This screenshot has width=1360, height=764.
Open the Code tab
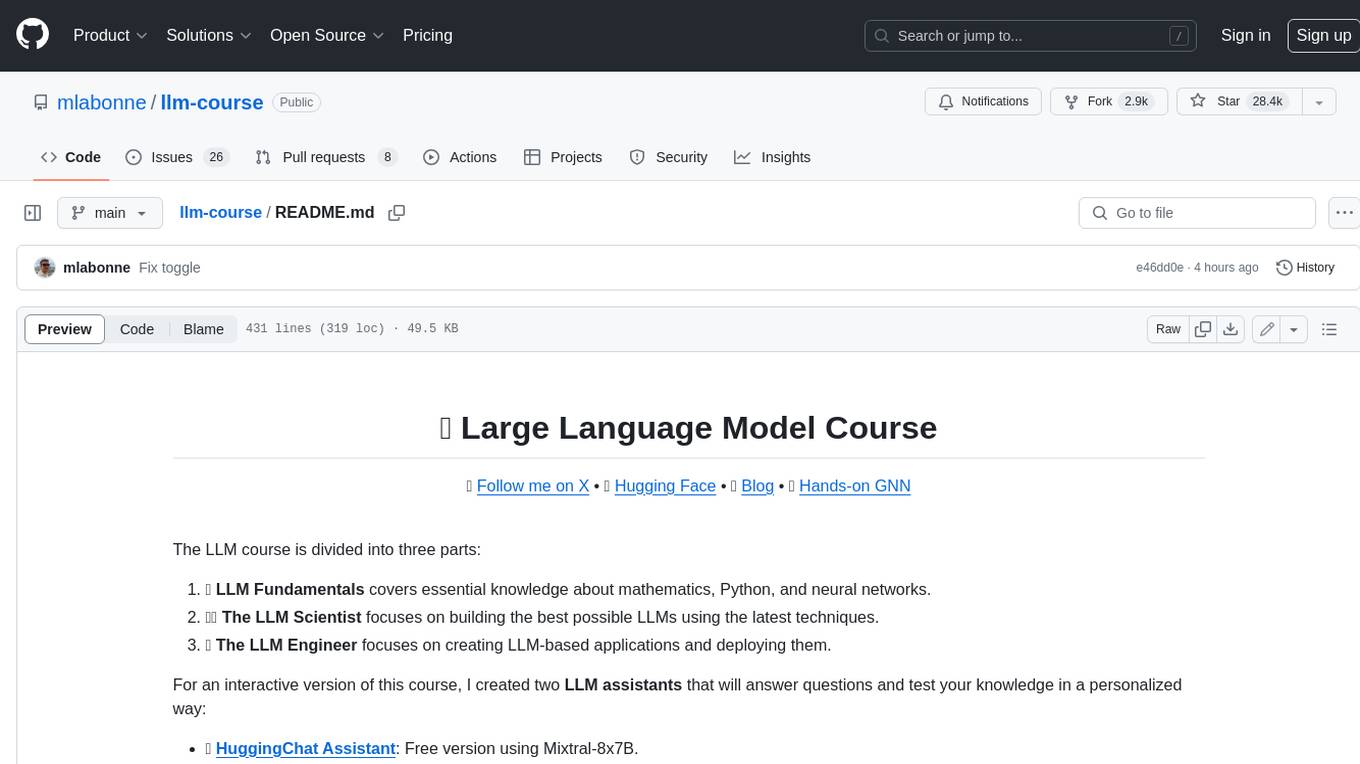(x=71, y=157)
